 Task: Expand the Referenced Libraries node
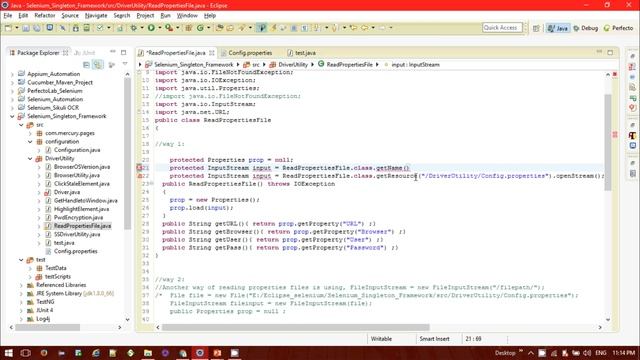coord(21,285)
